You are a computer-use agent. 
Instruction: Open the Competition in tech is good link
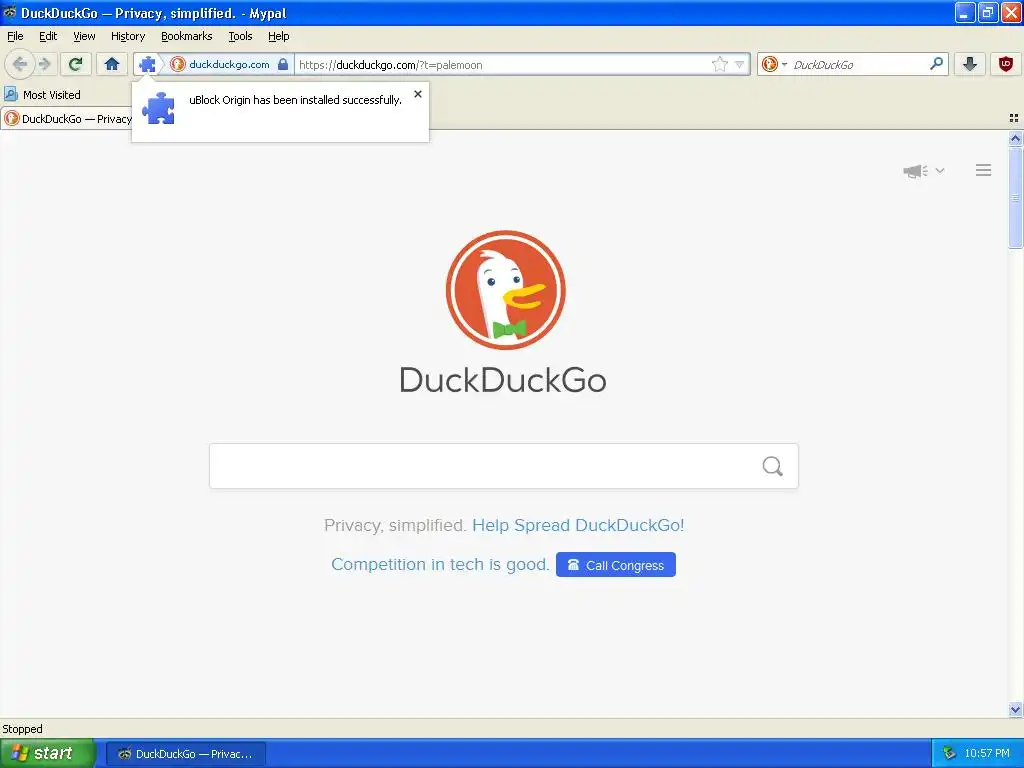(440, 564)
